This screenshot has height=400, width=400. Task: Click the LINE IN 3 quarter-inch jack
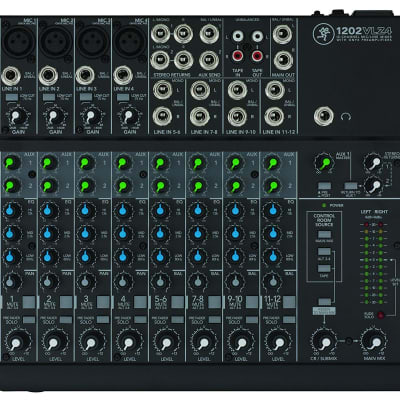86,76
